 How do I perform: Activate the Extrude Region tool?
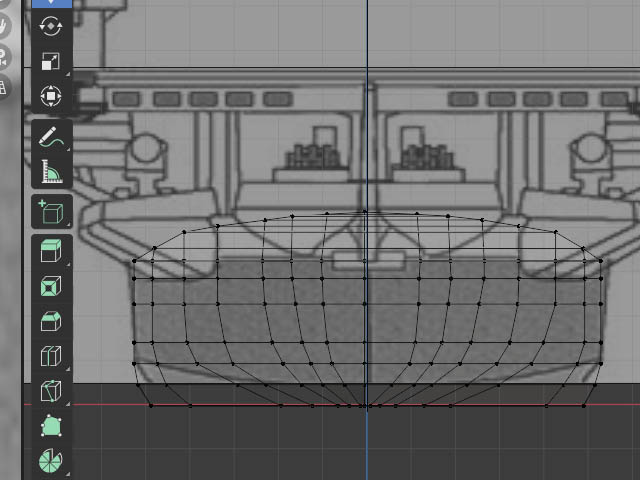(51, 251)
